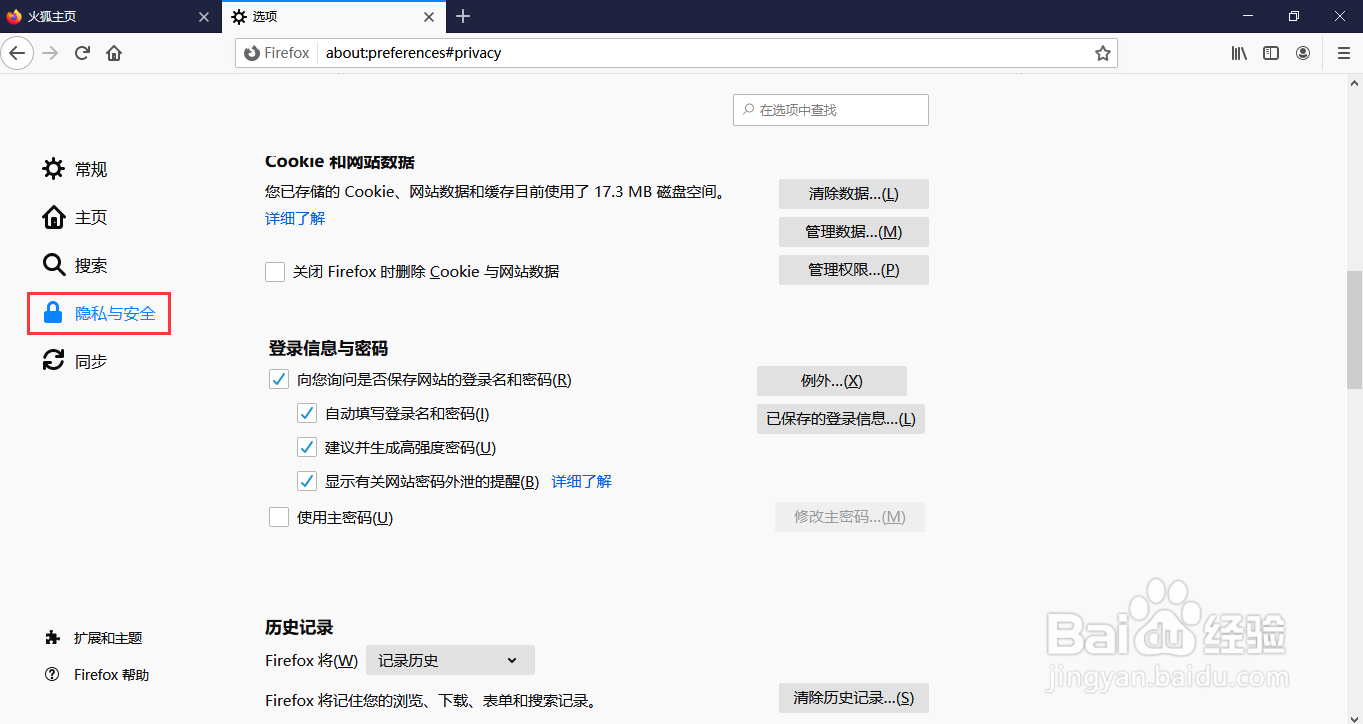Select the 搜索 magnifier icon in sidebar
1363x724 pixels.
pyautogui.click(x=53, y=265)
